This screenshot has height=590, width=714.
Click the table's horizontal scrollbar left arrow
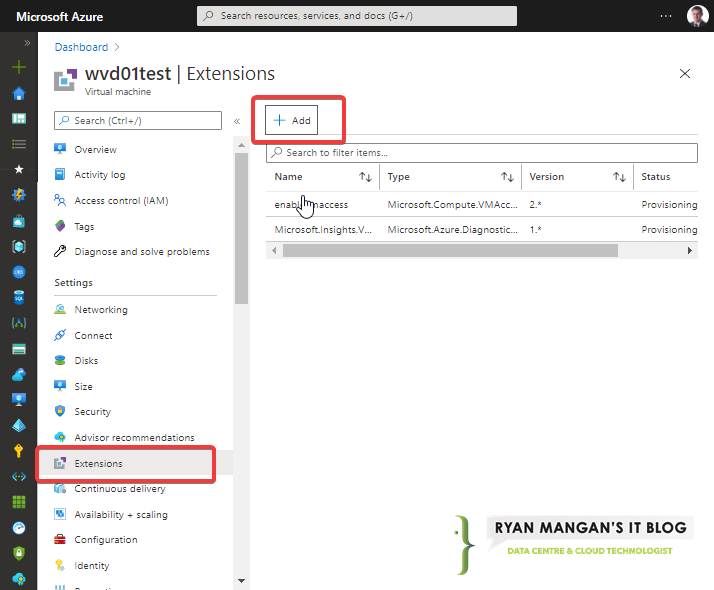[x=274, y=250]
